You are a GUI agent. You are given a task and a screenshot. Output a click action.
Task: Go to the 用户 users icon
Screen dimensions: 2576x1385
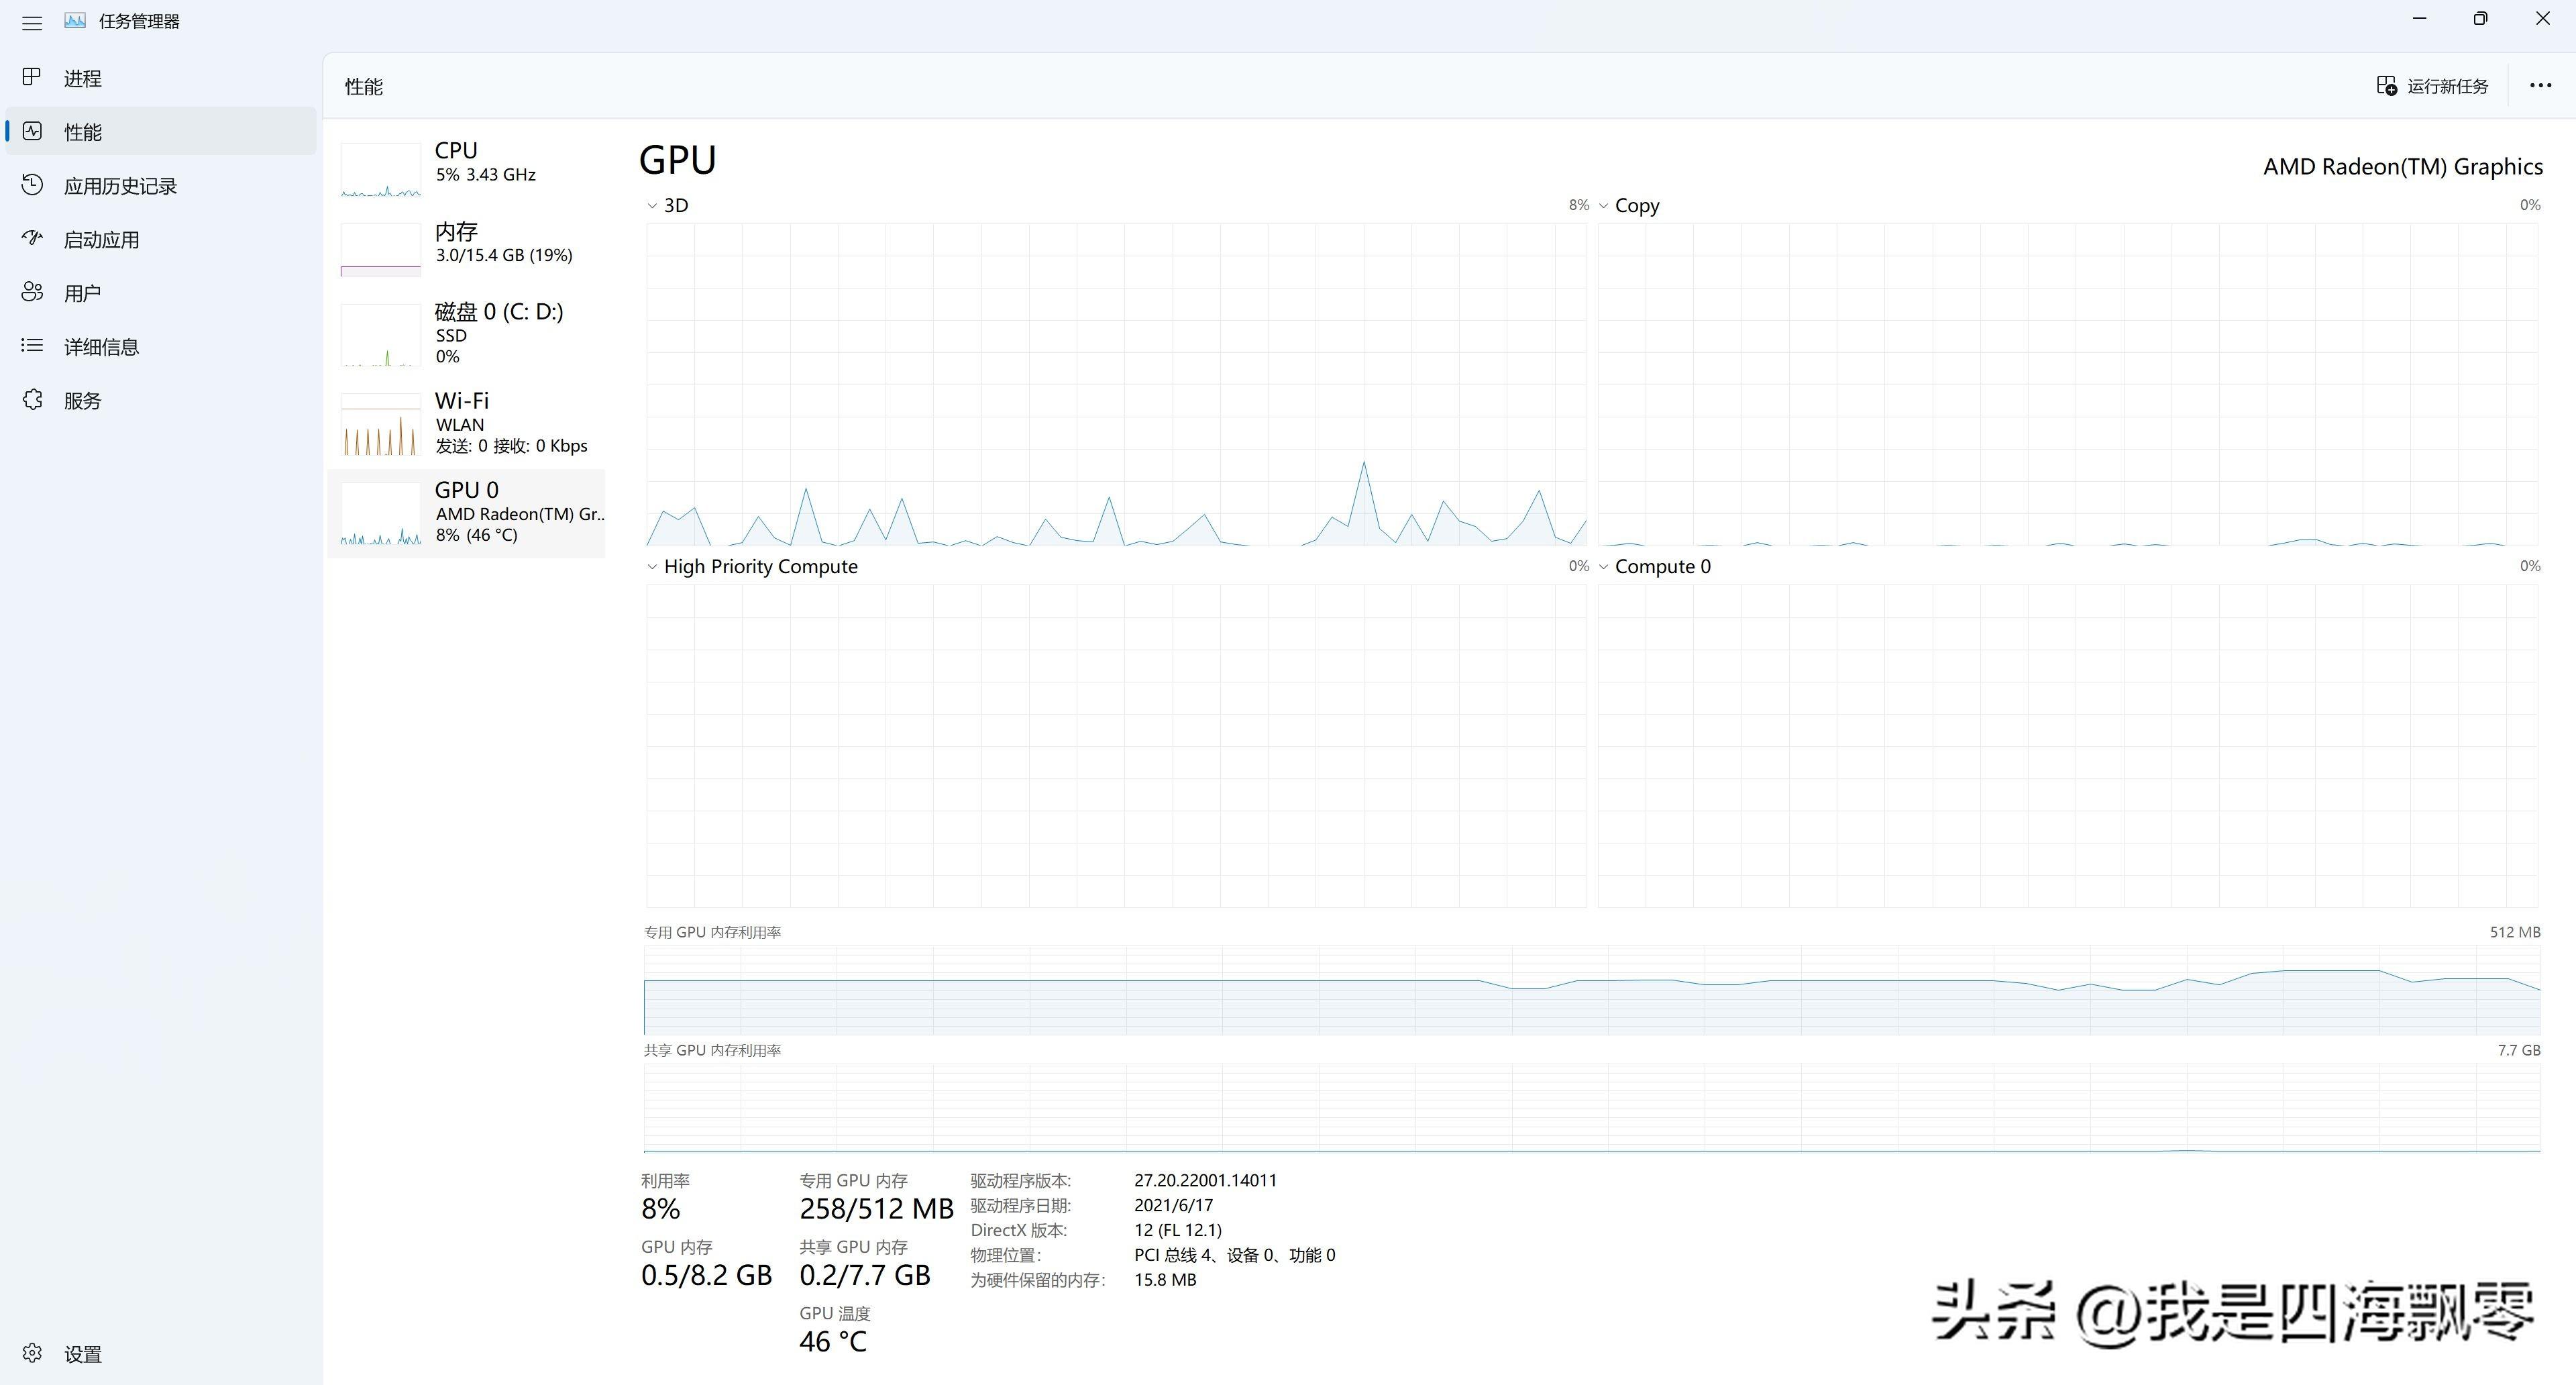[32, 292]
